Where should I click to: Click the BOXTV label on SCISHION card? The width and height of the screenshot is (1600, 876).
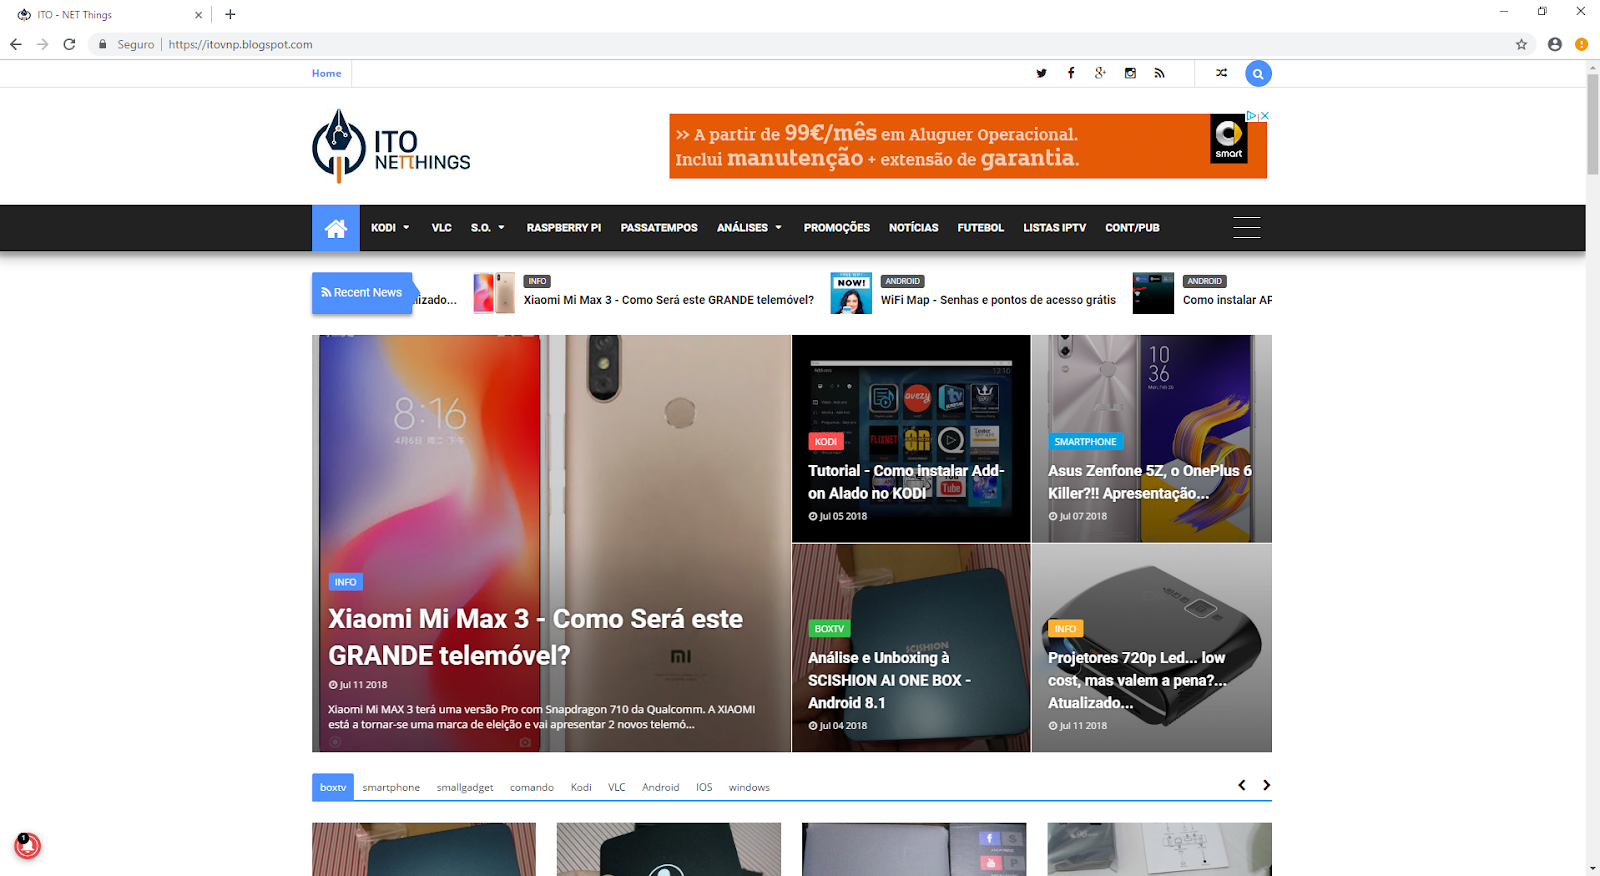tap(829, 629)
